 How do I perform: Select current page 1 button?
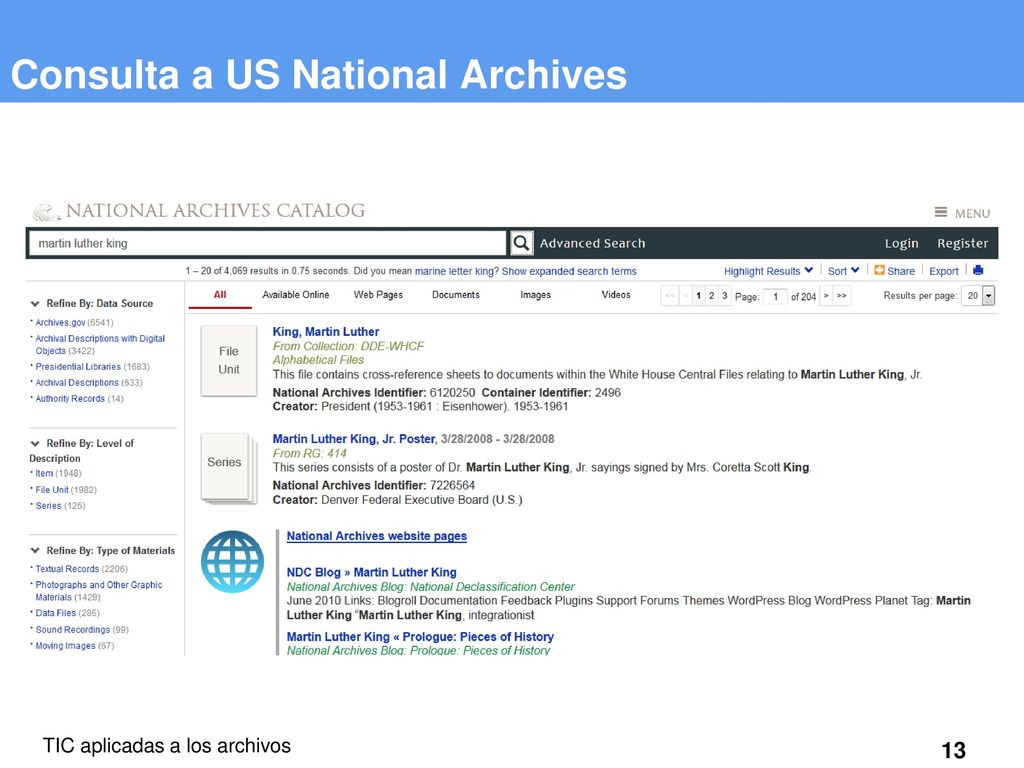[698, 296]
